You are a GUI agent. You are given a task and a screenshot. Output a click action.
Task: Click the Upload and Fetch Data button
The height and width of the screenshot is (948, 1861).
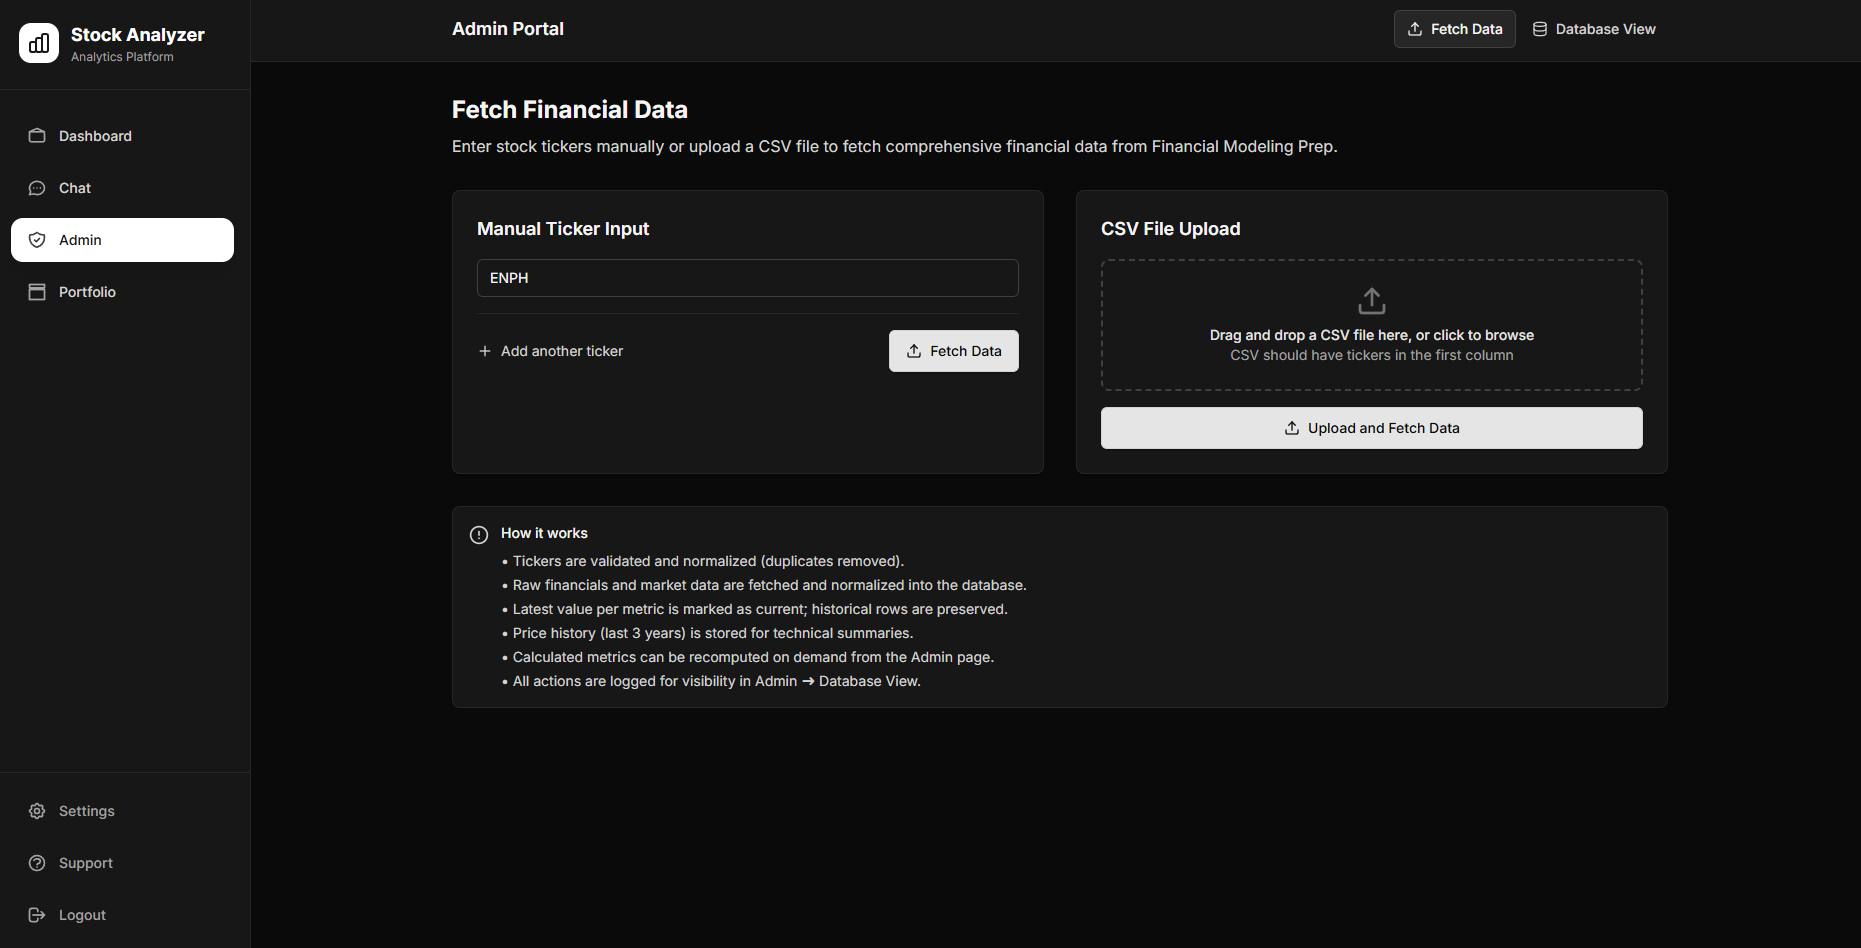(1371, 427)
